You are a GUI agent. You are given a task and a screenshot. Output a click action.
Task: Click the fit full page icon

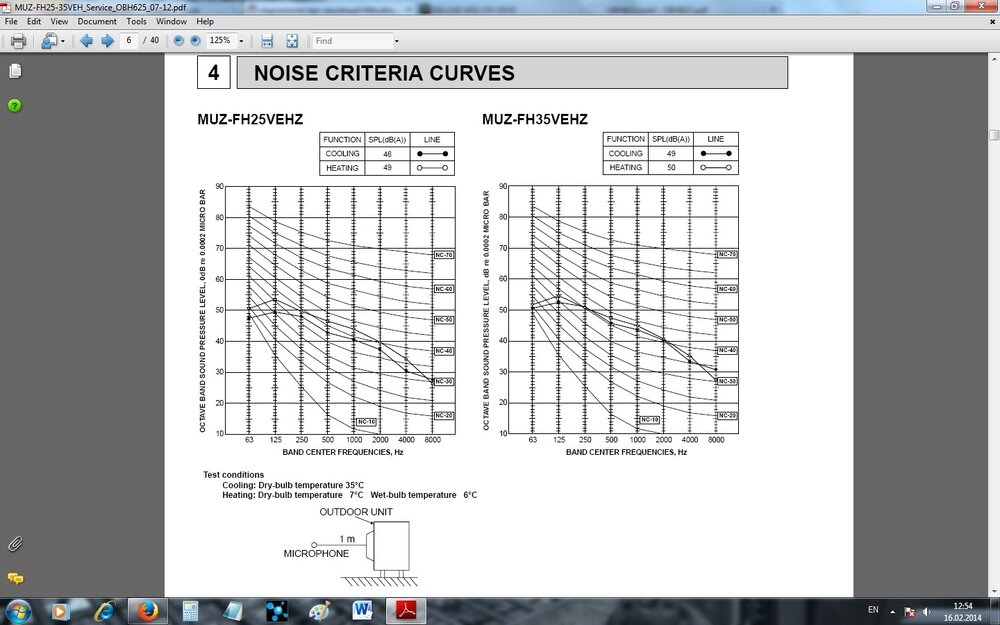[291, 41]
